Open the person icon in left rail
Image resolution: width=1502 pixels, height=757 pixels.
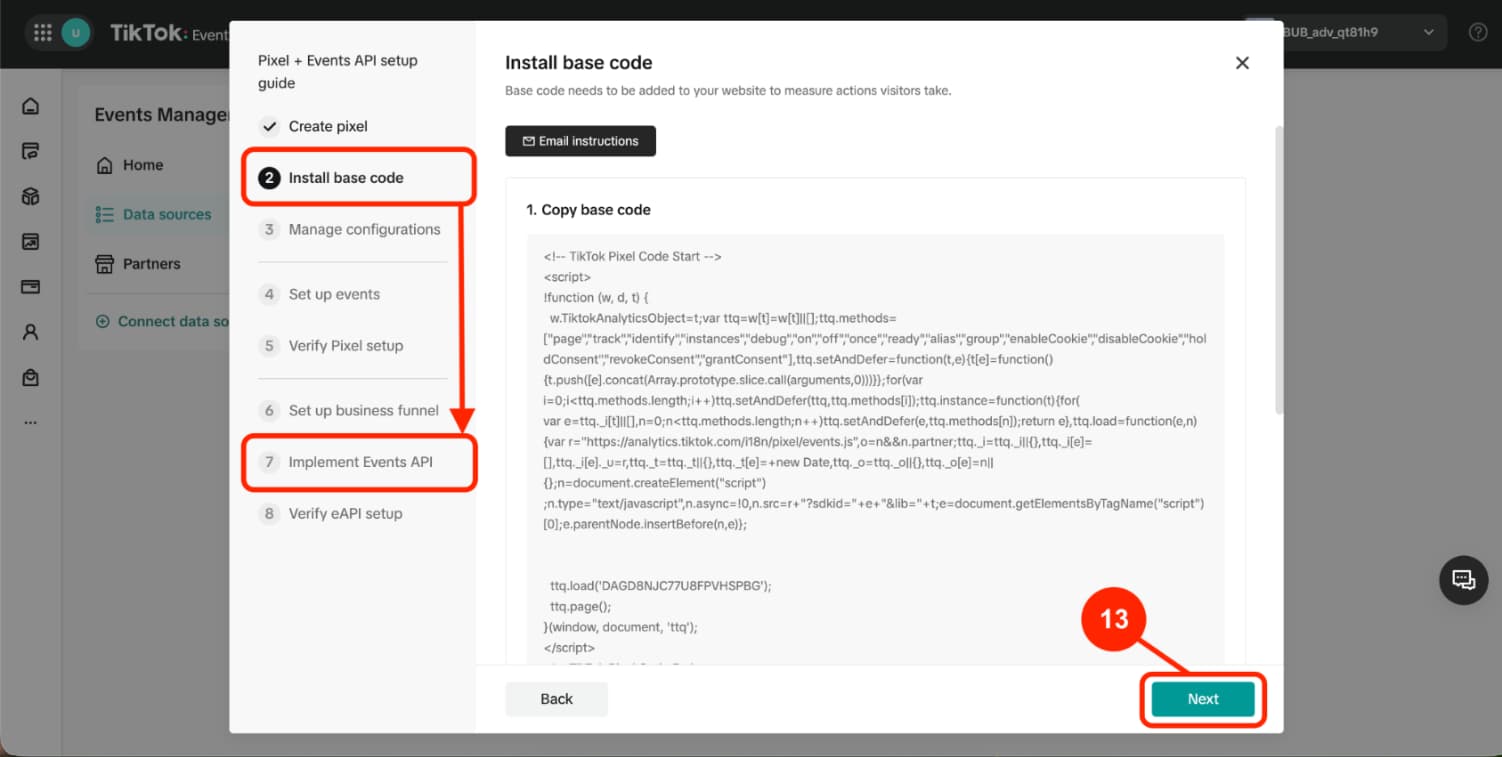click(31, 332)
